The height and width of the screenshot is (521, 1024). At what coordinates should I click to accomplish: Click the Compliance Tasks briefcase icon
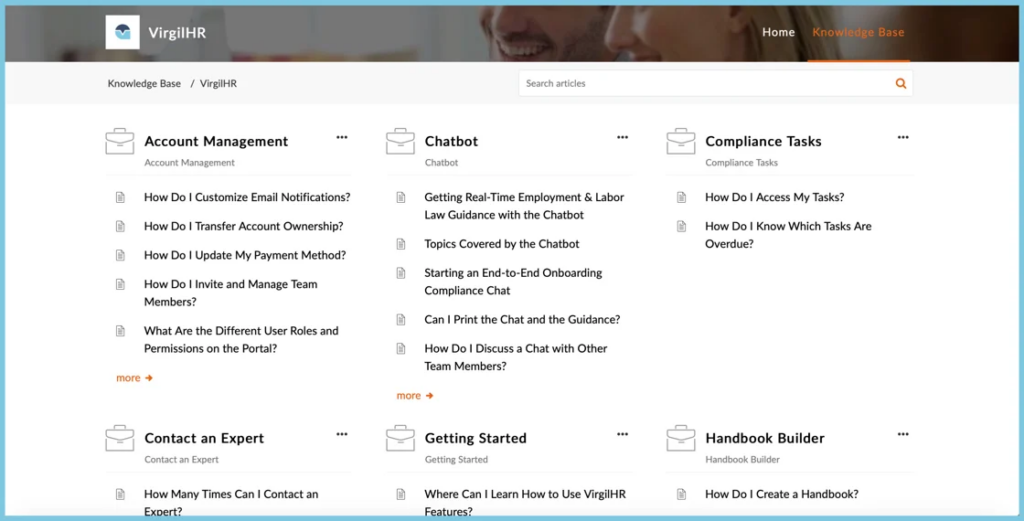pos(680,141)
